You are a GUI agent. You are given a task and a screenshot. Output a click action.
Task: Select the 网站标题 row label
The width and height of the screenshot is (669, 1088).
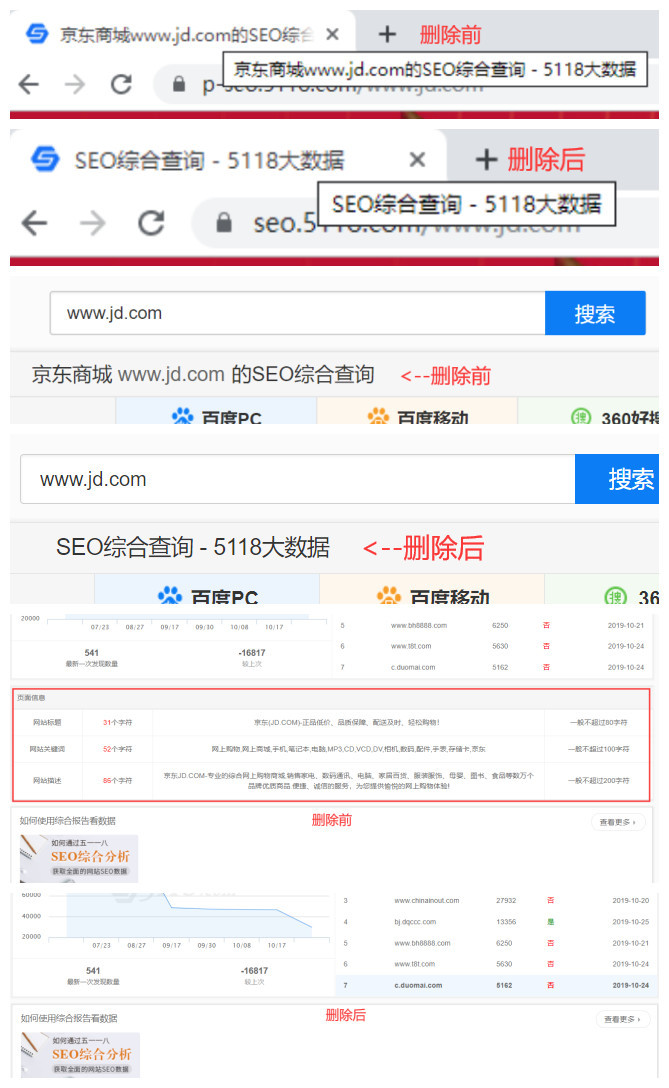[47, 722]
